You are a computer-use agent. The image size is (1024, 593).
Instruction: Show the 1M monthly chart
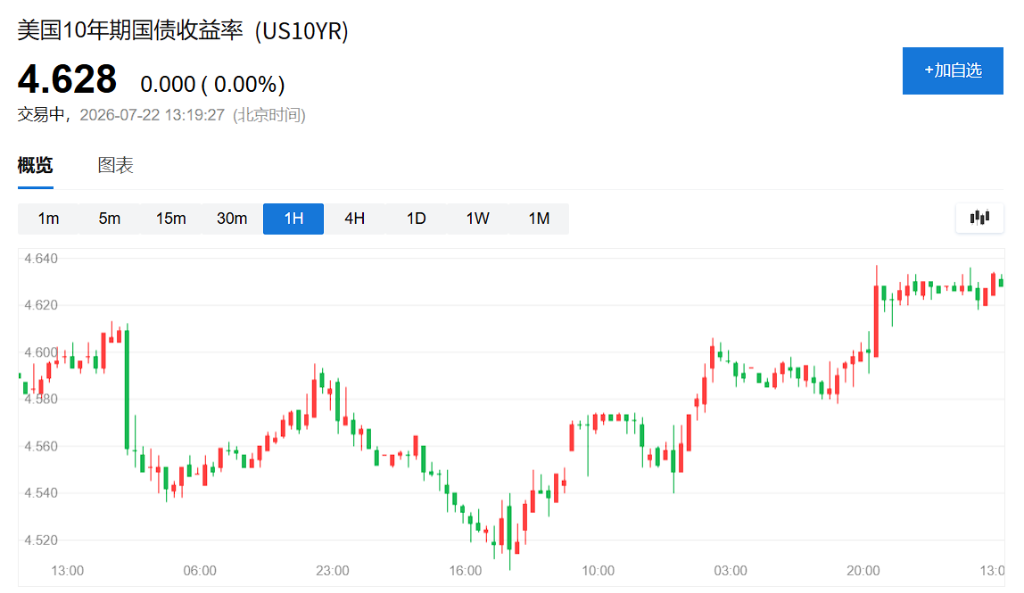tap(539, 218)
